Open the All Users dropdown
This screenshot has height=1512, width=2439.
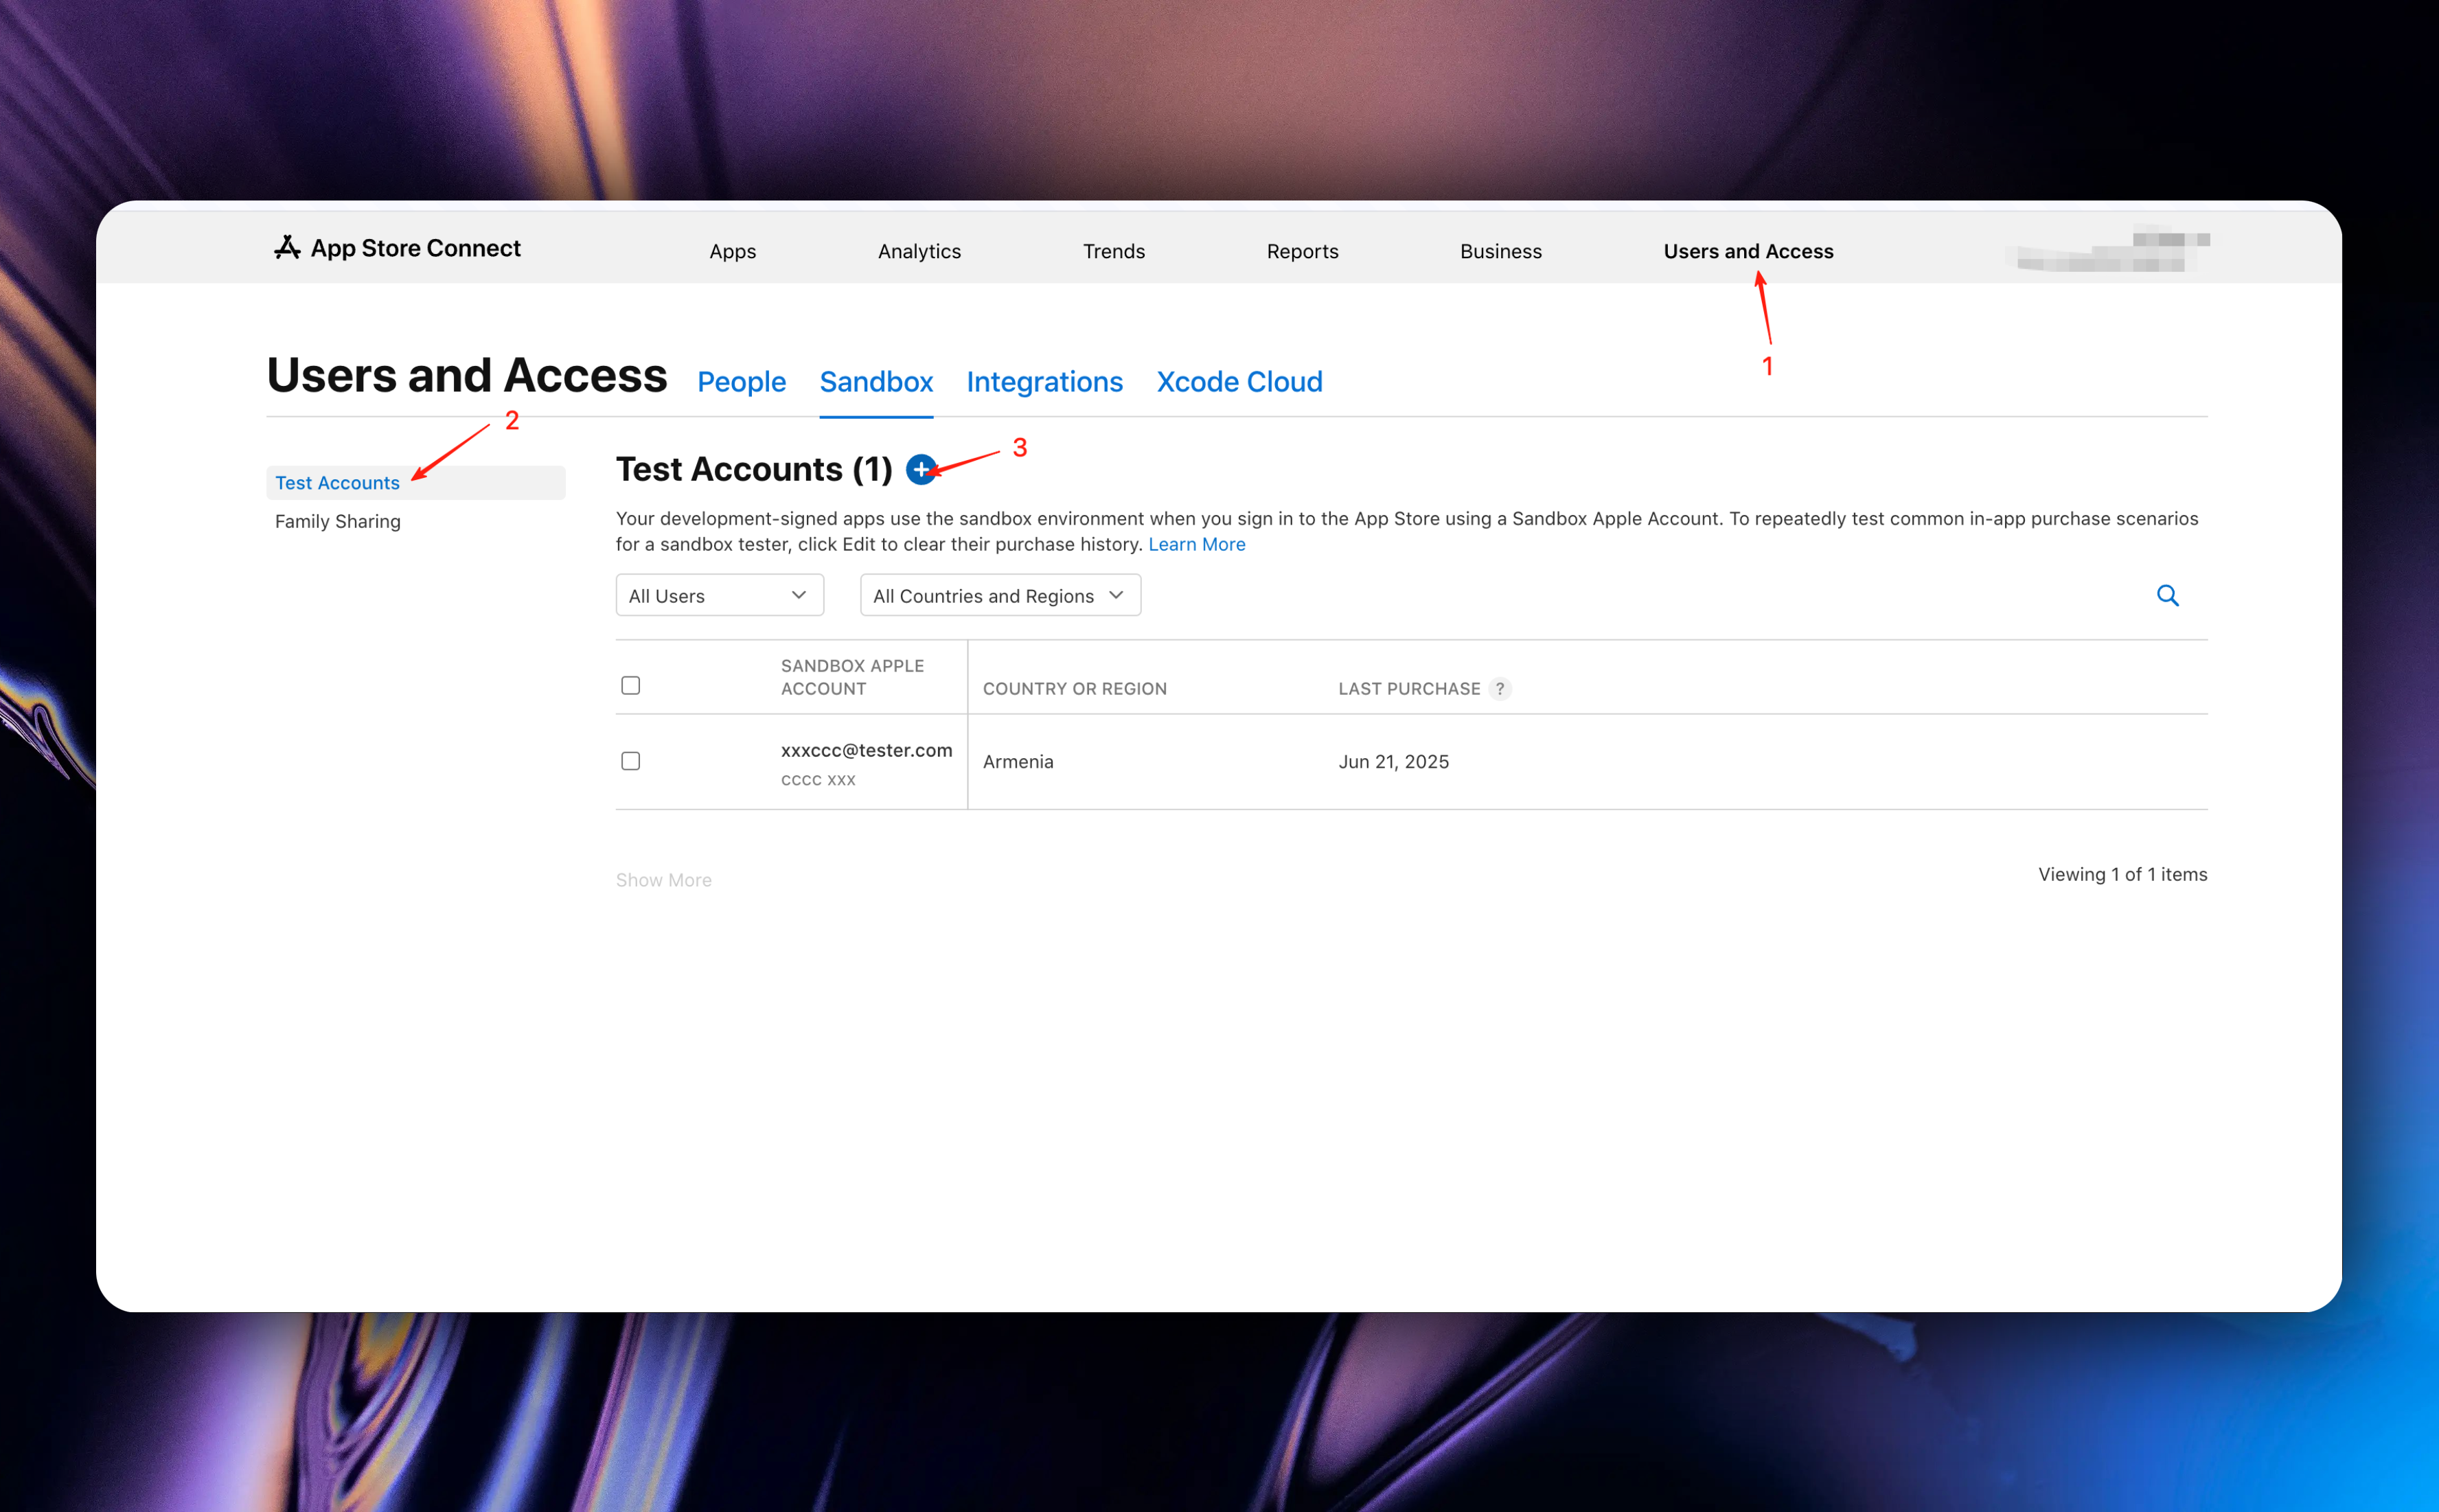[x=719, y=594]
